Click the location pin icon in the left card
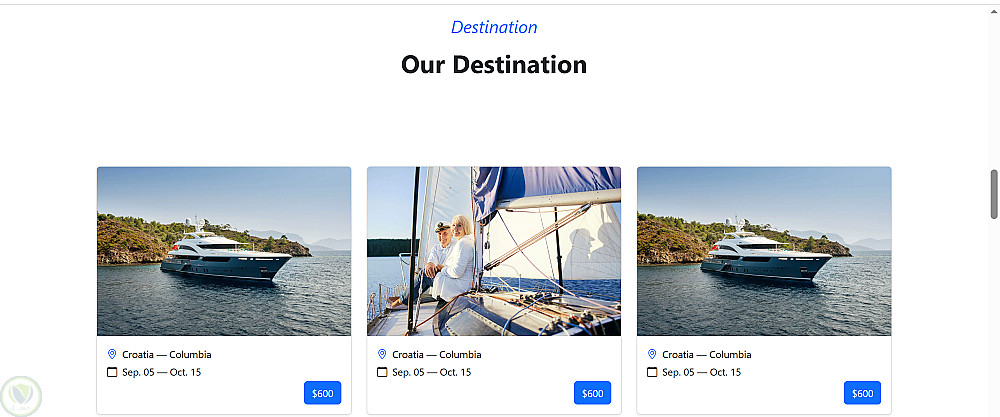Image resolution: width=1000 pixels, height=417 pixels. 112,354
